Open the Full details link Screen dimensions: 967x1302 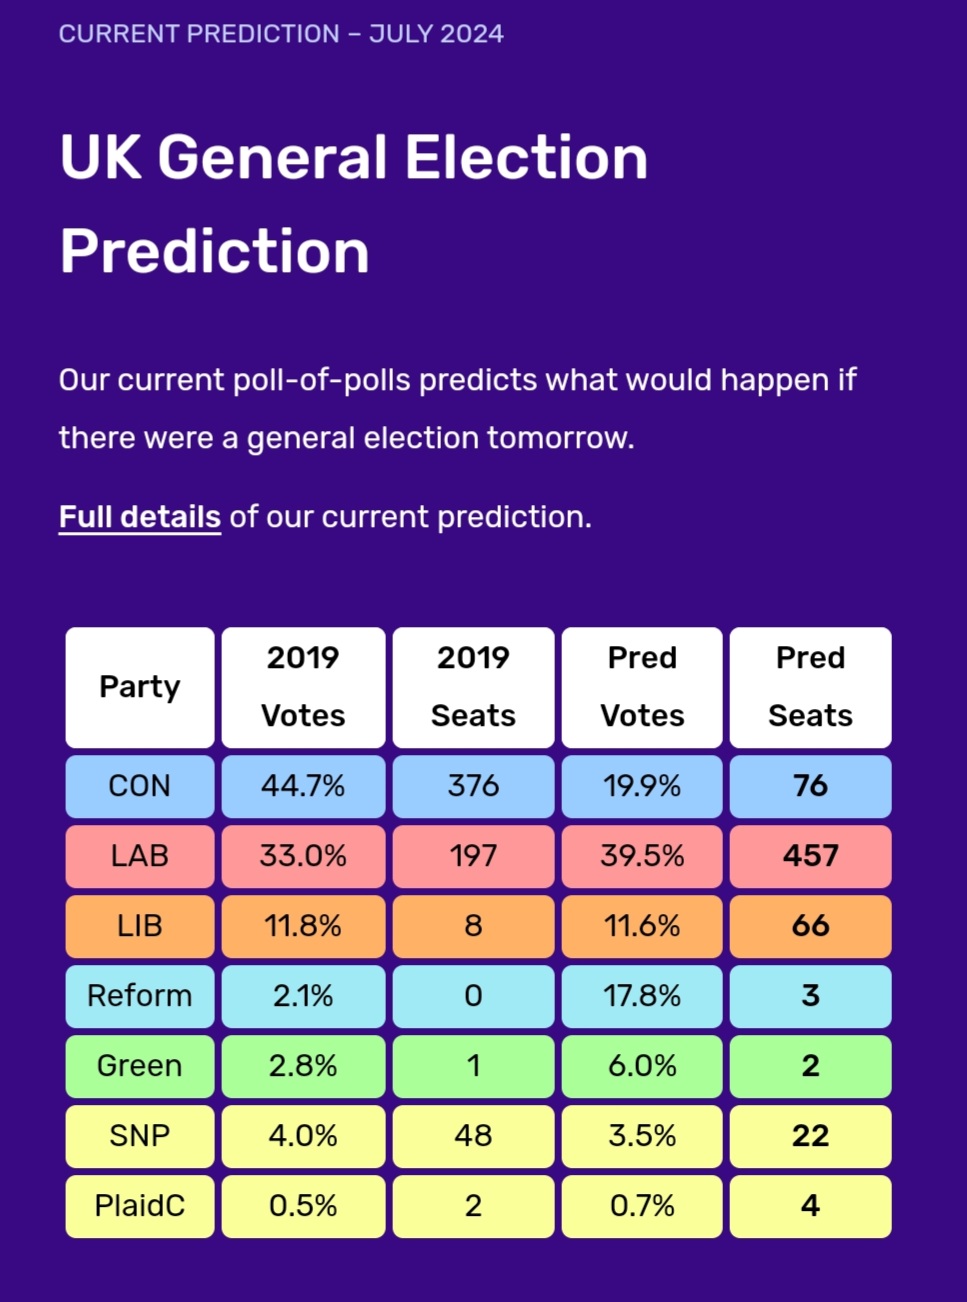pyautogui.click(x=139, y=517)
